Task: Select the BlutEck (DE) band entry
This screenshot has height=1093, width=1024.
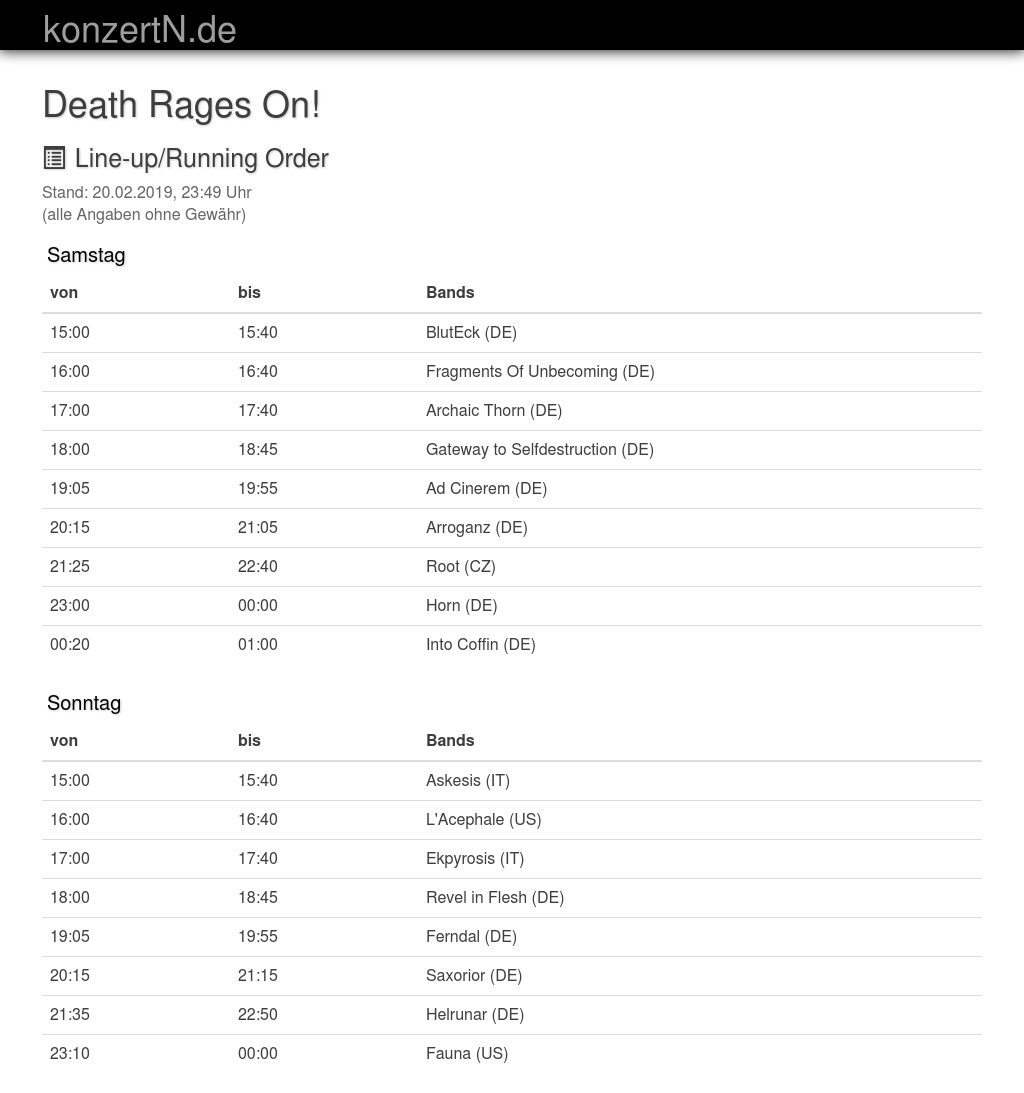Action: pos(471,332)
